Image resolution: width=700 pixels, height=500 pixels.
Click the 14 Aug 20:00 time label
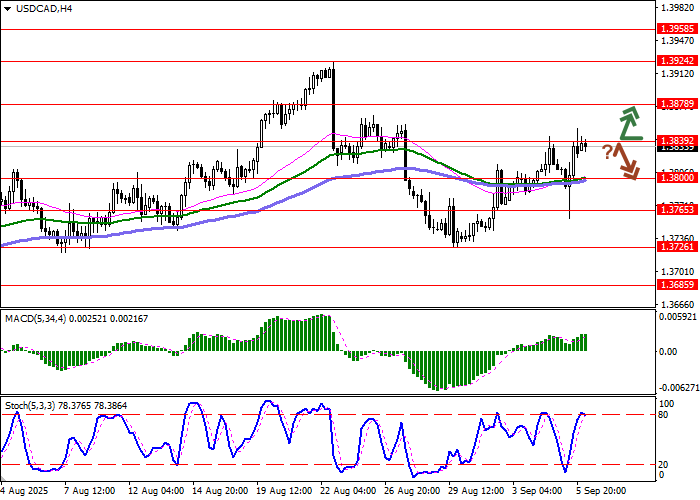pyautogui.click(x=220, y=491)
